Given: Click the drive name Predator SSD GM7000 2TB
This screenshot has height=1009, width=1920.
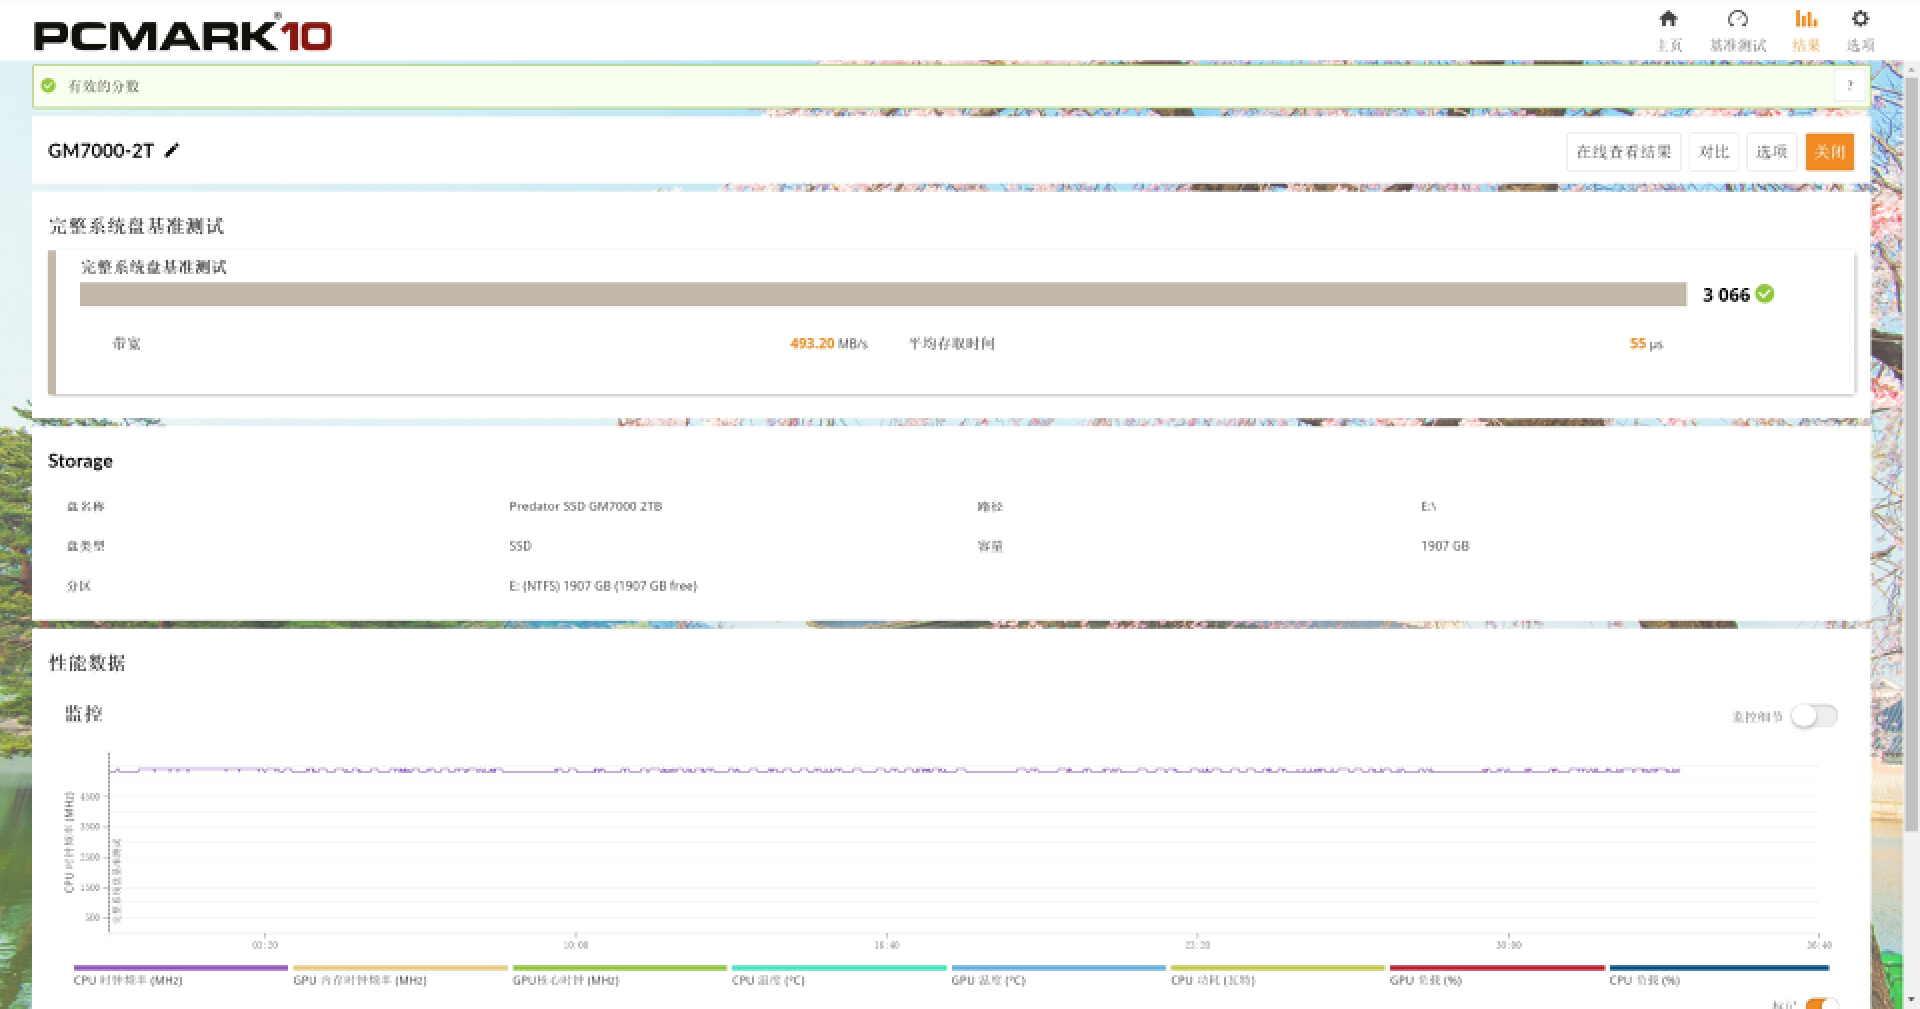Looking at the screenshot, I should coord(585,506).
